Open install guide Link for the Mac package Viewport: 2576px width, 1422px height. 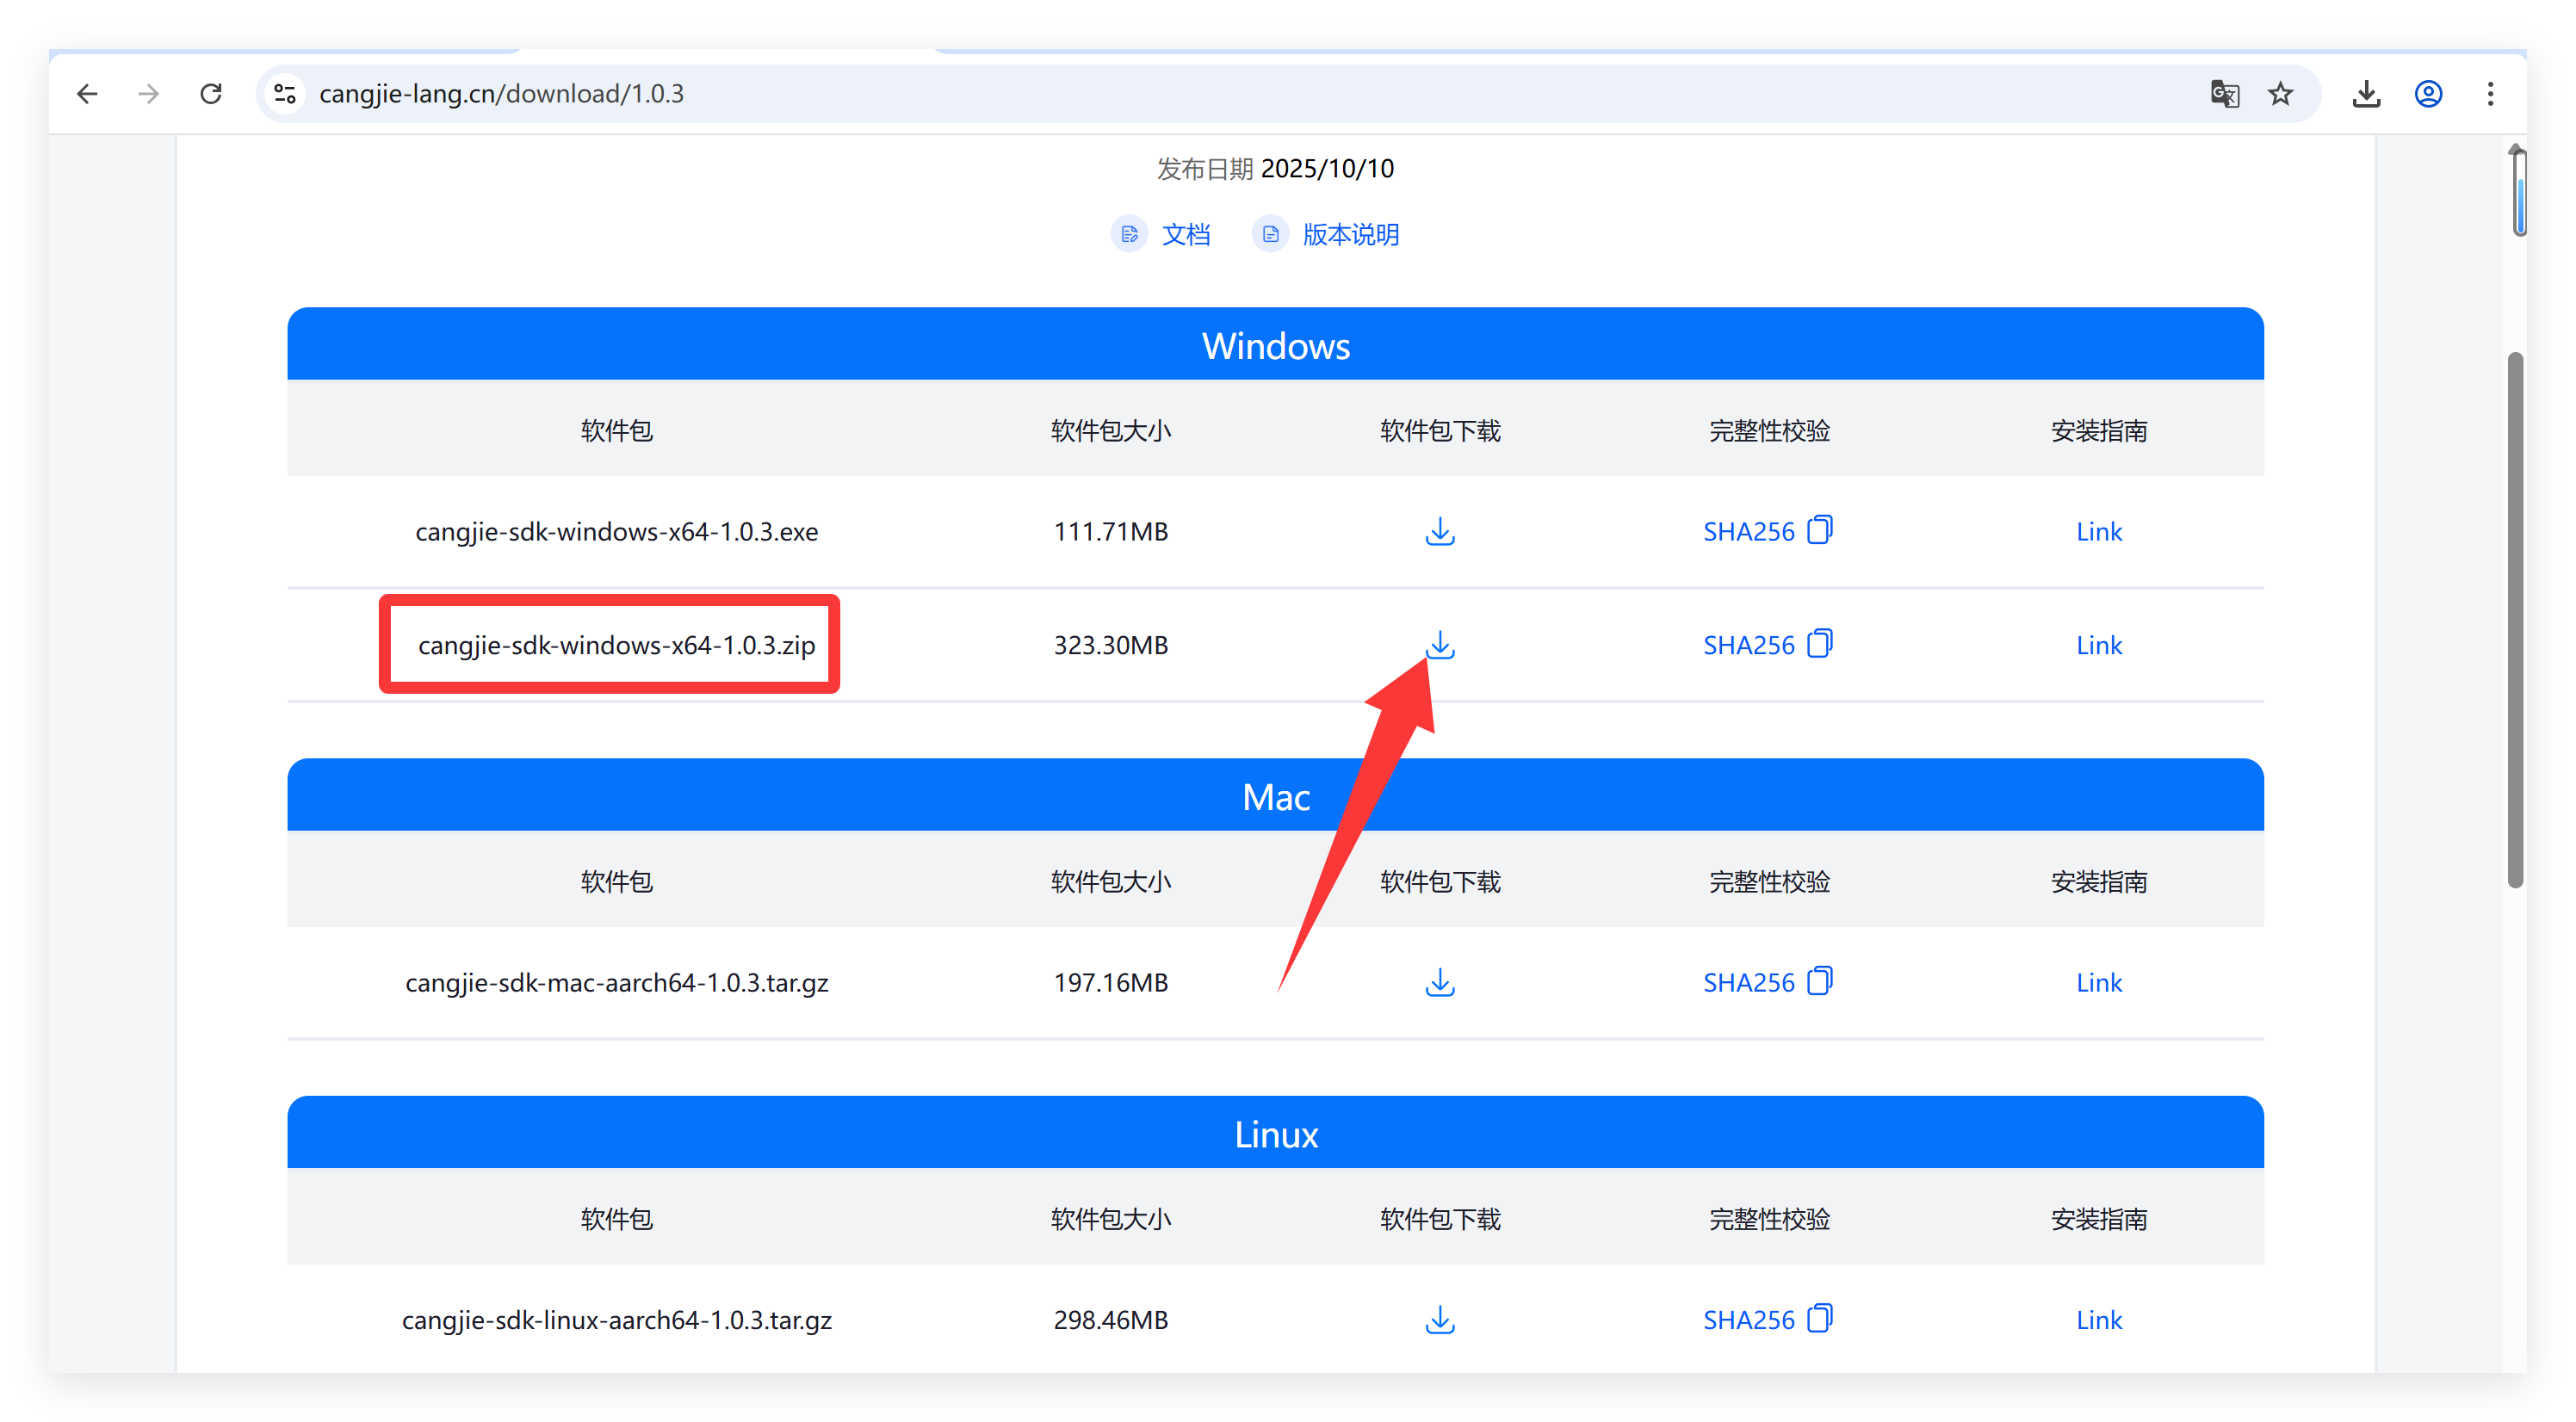pos(2098,982)
